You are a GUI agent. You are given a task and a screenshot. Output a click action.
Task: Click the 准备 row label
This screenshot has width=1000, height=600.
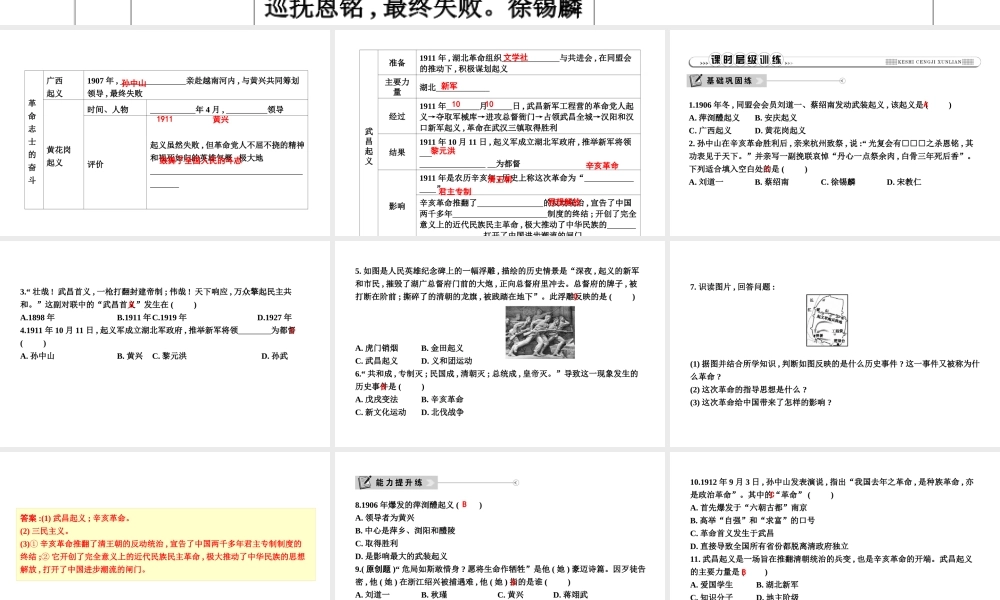(397, 62)
